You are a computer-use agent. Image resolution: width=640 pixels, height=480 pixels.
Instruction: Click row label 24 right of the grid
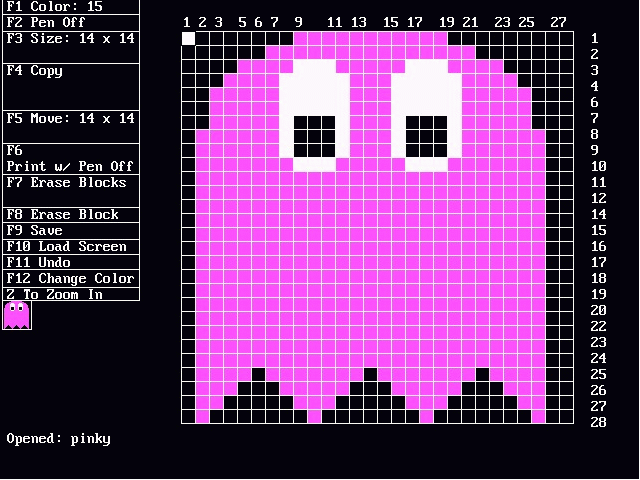tap(598, 358)
